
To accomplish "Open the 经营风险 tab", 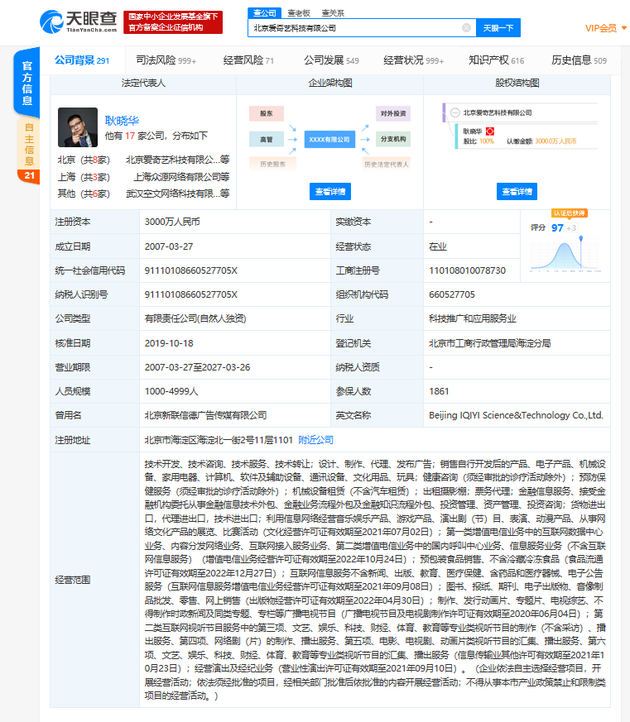I will (x=248, y=60).
